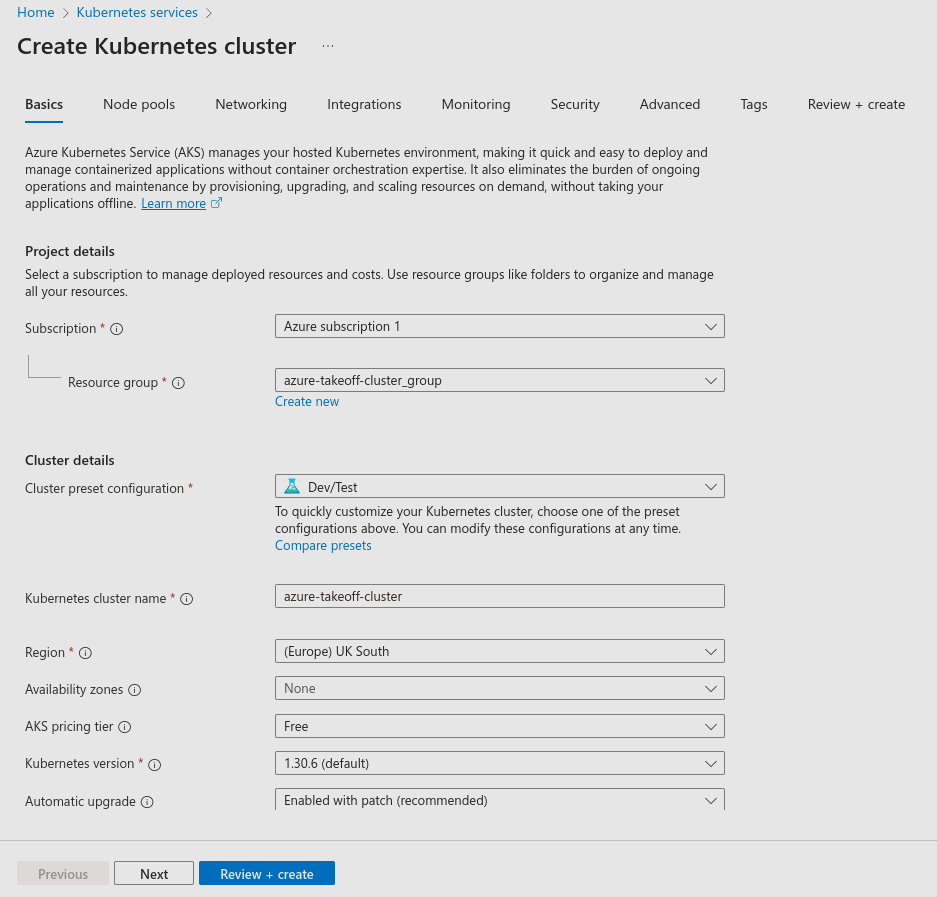This screenshot has height=897, width=937.
Task: Open the Subscription info tooltip icon
Action: tap(116, 328)
